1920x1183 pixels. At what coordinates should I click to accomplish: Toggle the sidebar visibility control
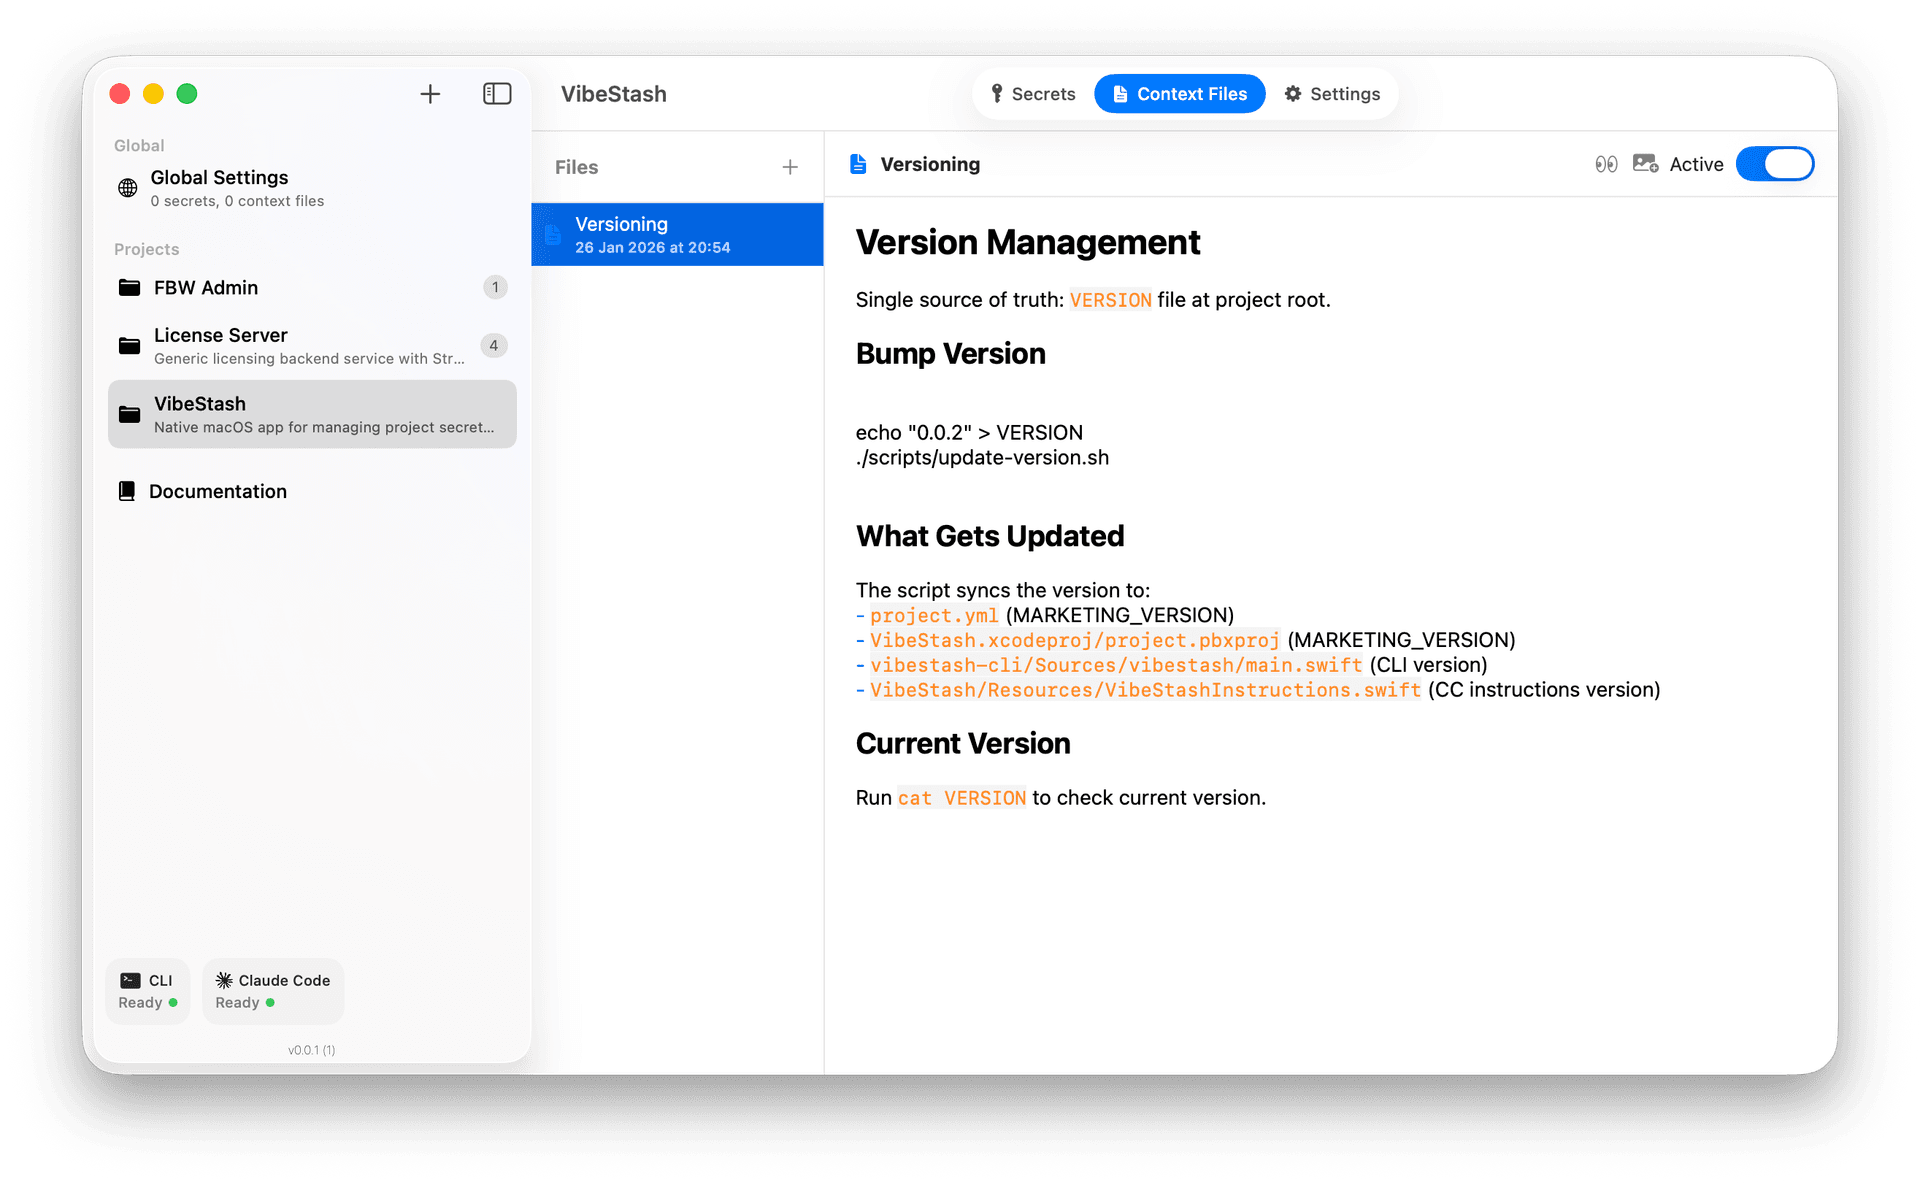(x=496, y=93)
